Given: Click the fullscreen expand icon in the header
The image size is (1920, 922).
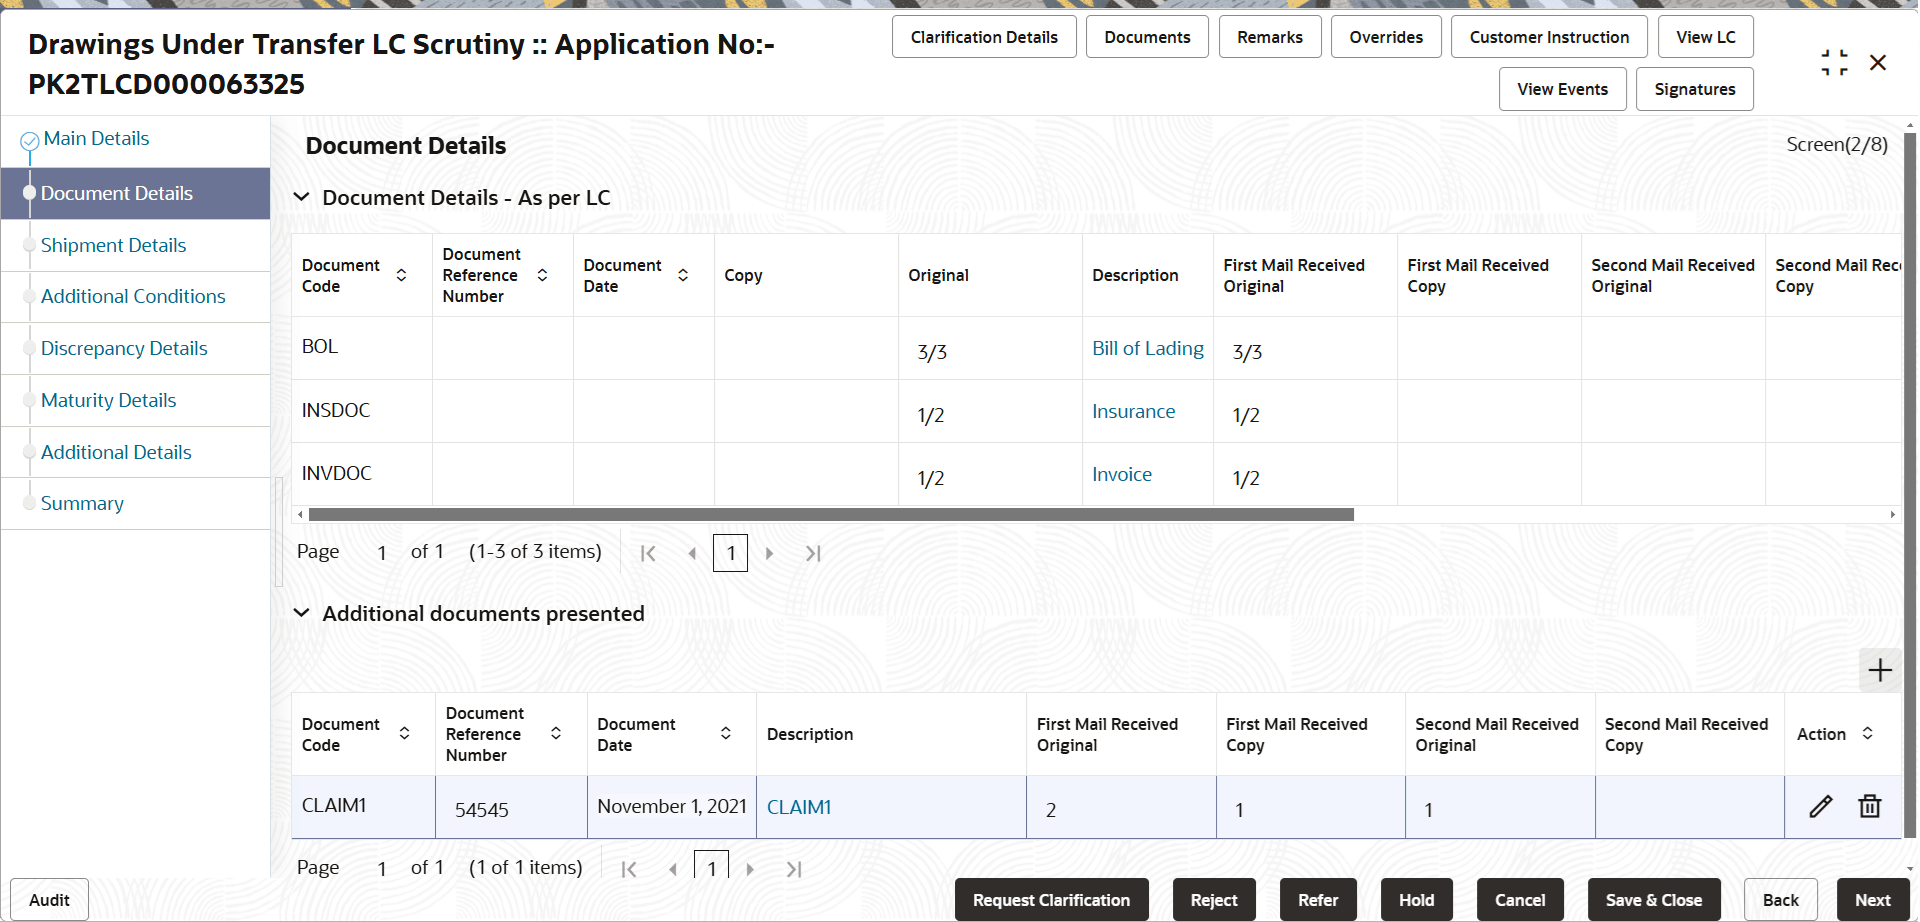Looking at the screenshot, I should pos(1834,61).
